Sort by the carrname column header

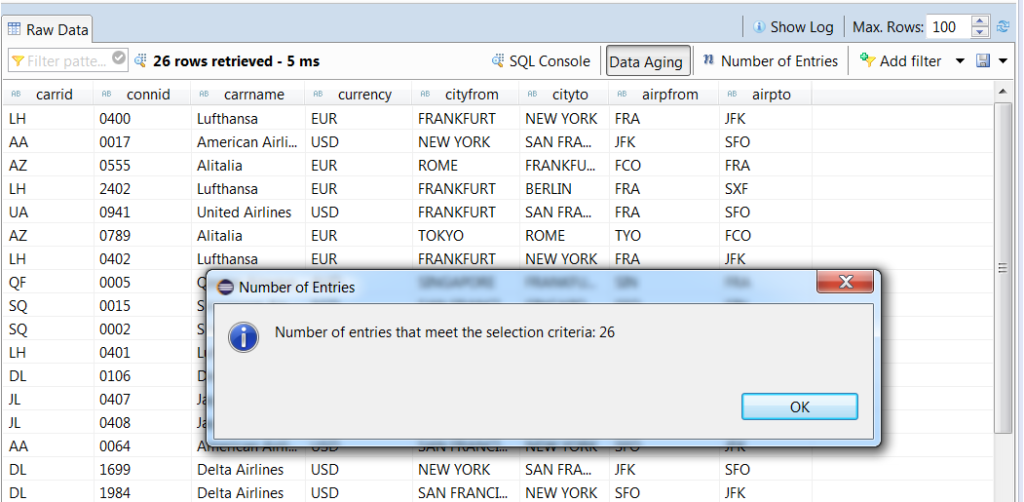pyautogui.click(x=248, y=95)
